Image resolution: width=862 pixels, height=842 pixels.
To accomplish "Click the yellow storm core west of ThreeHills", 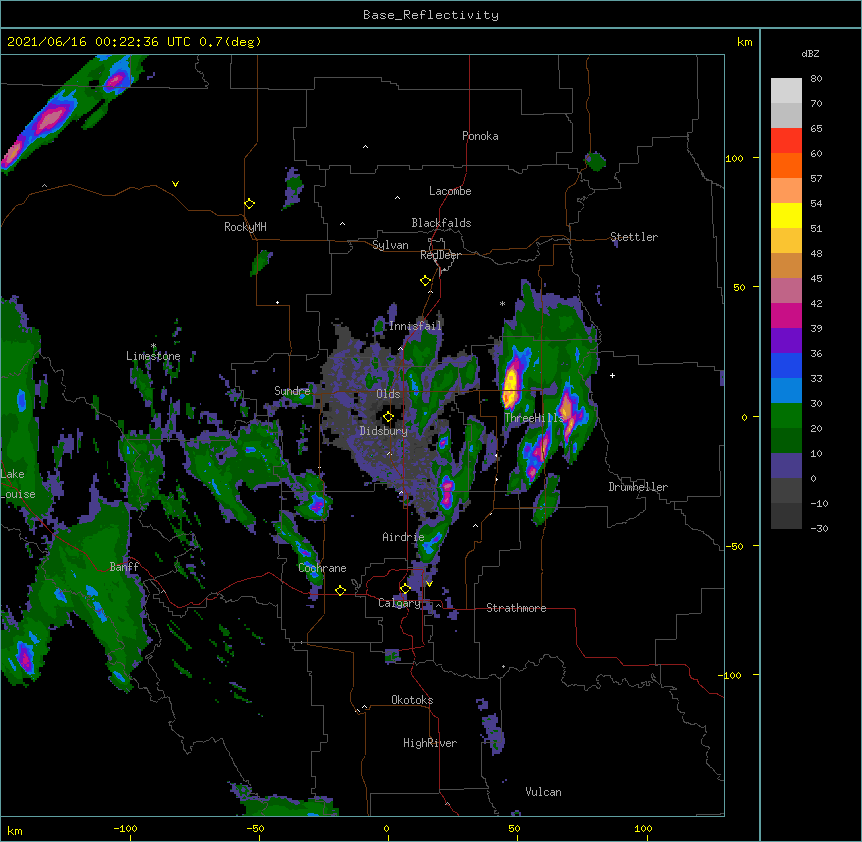I will point(511,383).
